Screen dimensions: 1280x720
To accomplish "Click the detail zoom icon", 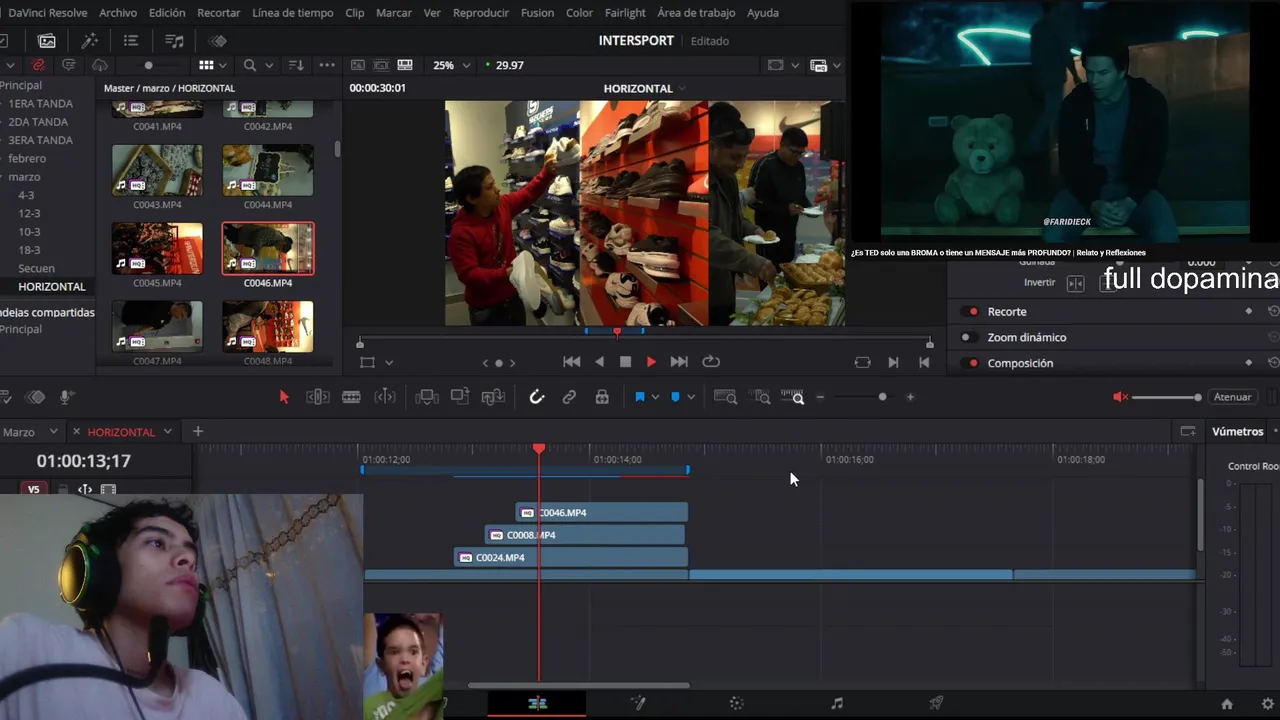I will coord(762,397).
